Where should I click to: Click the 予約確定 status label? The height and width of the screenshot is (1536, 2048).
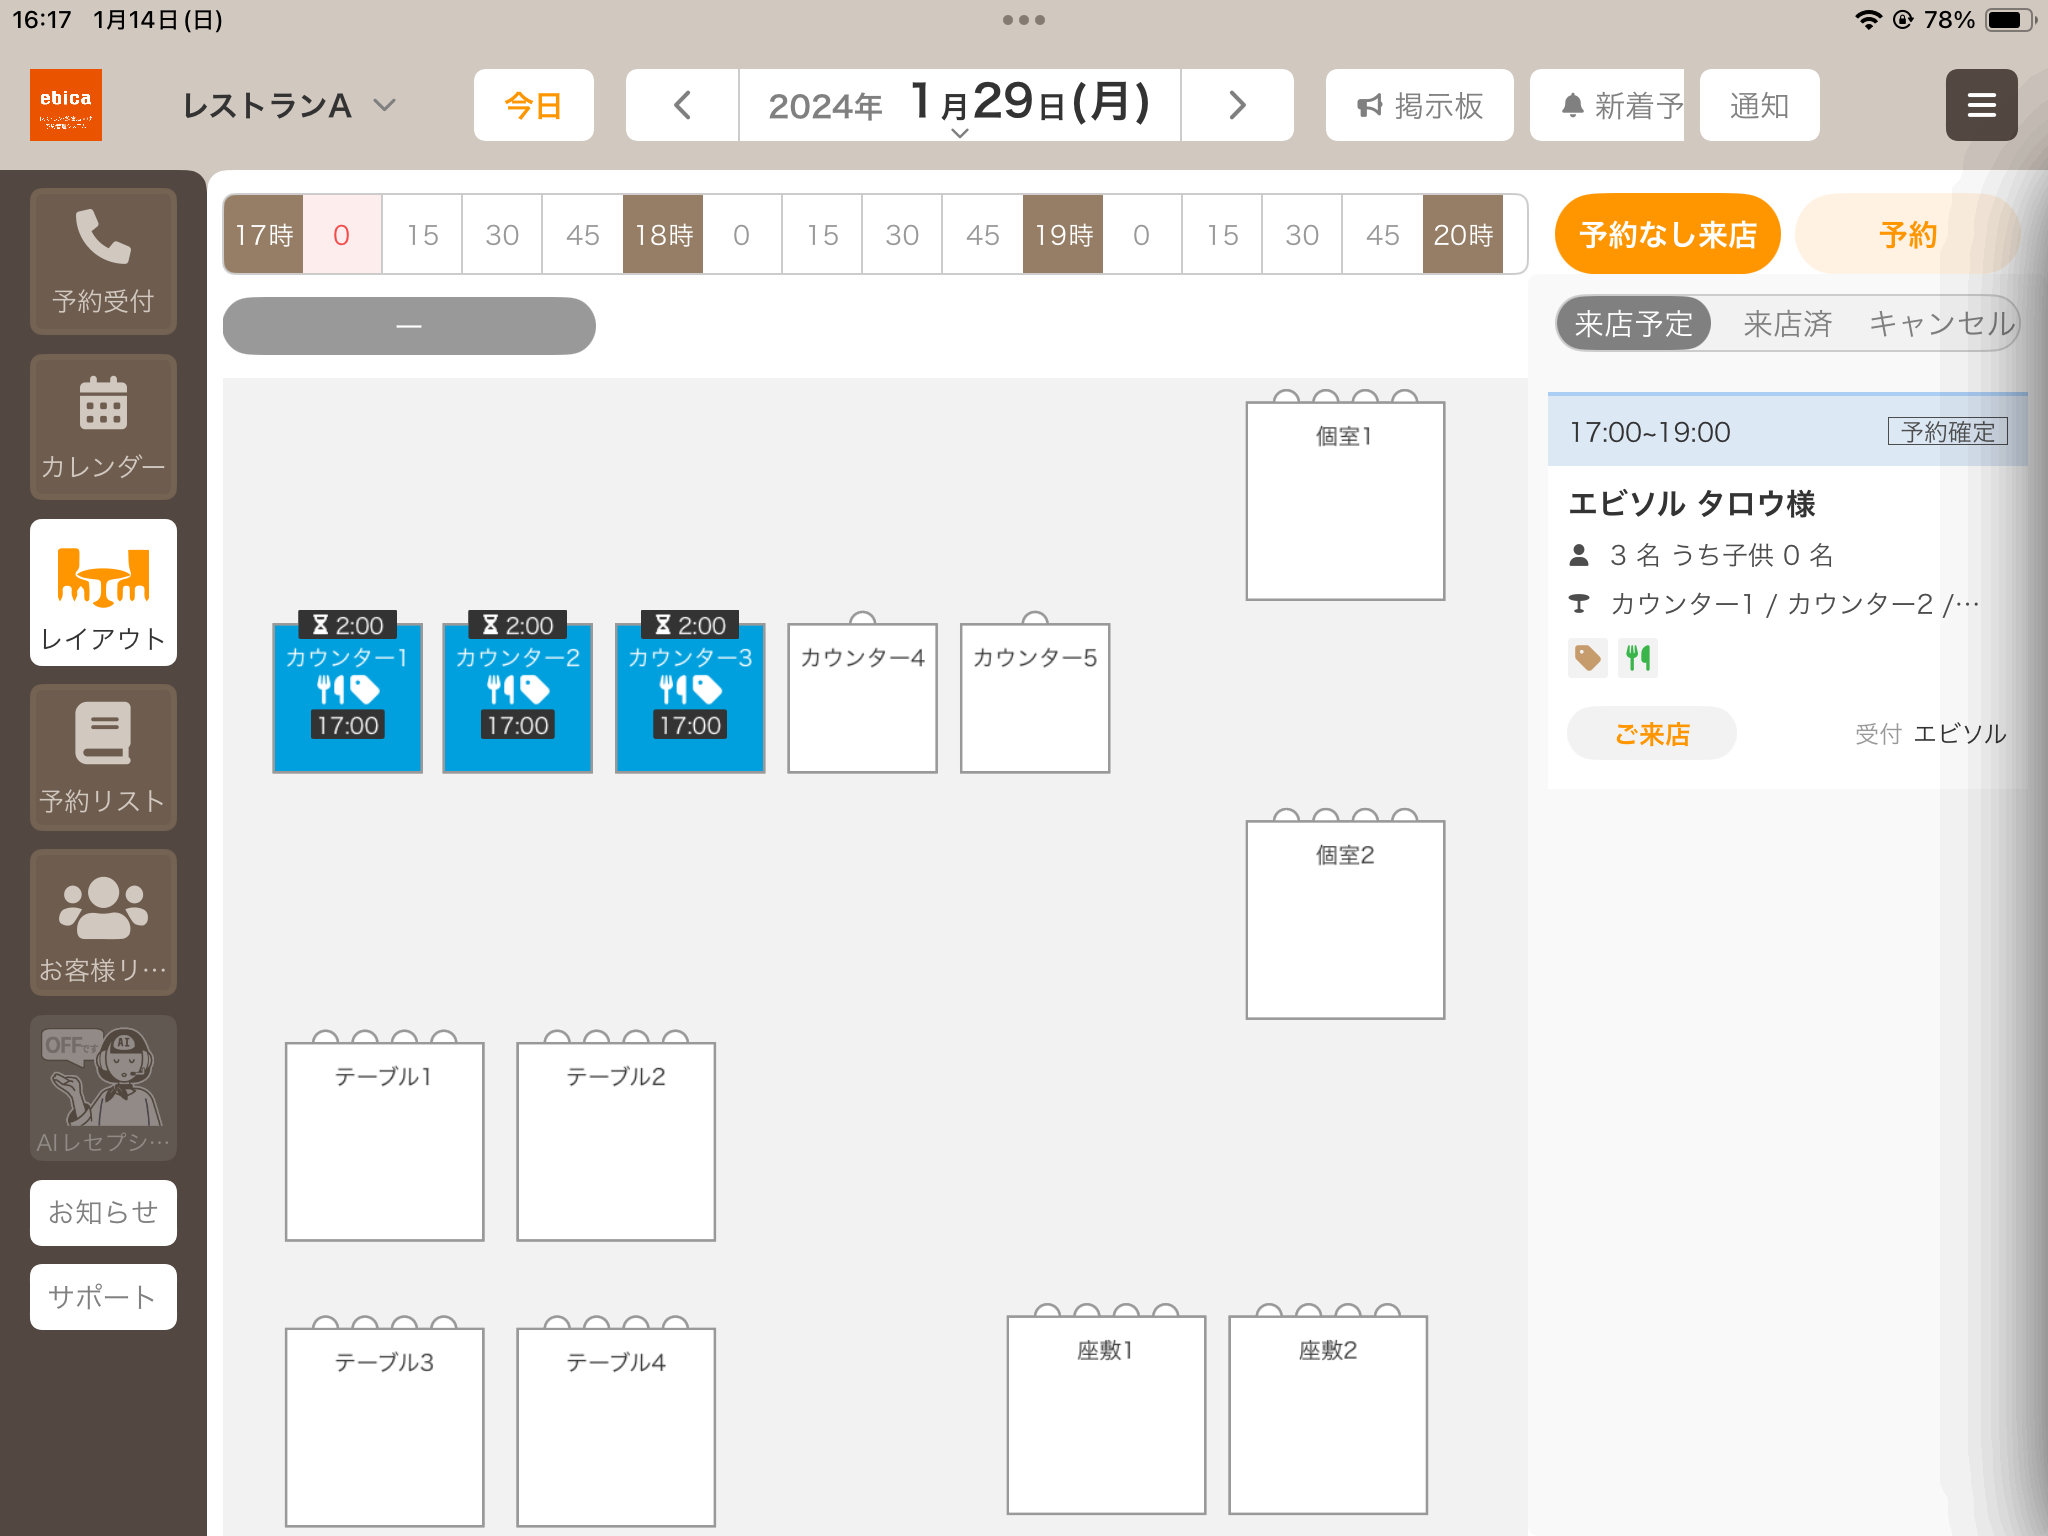1947,431
